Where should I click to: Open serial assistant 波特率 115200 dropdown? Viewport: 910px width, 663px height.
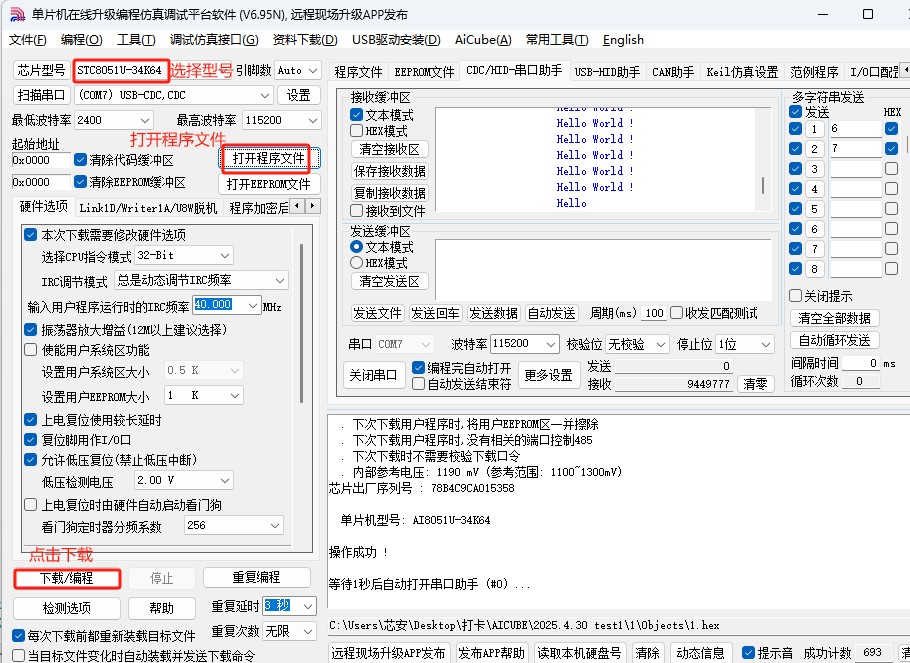(x=525, y=344)
